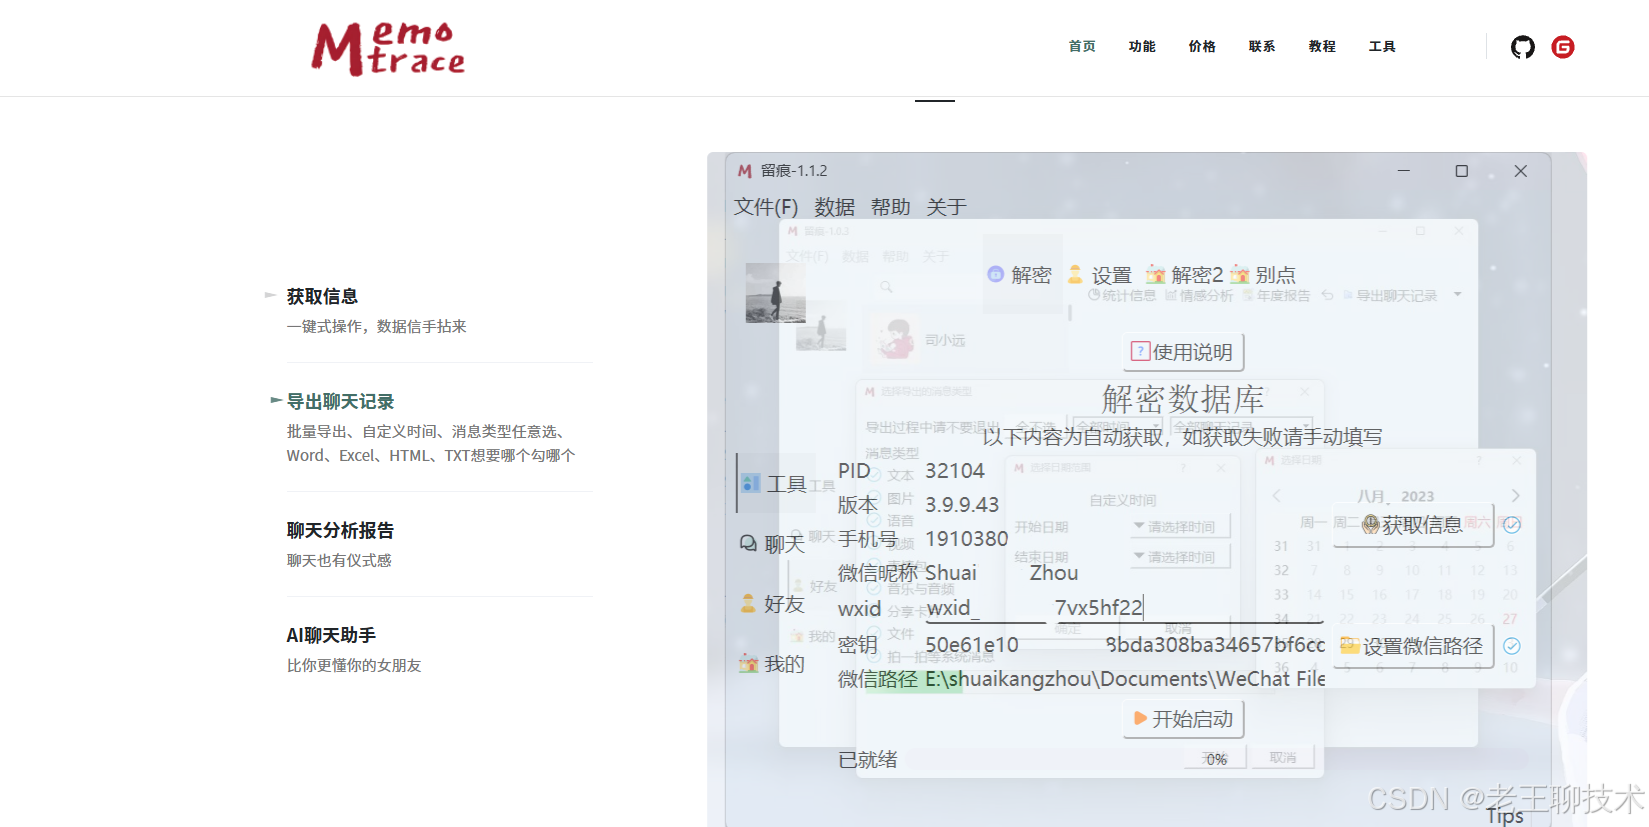Screen dimensions: 1649x827
Task: Go to 教程 in site navigation
Action: point(1322,47)
